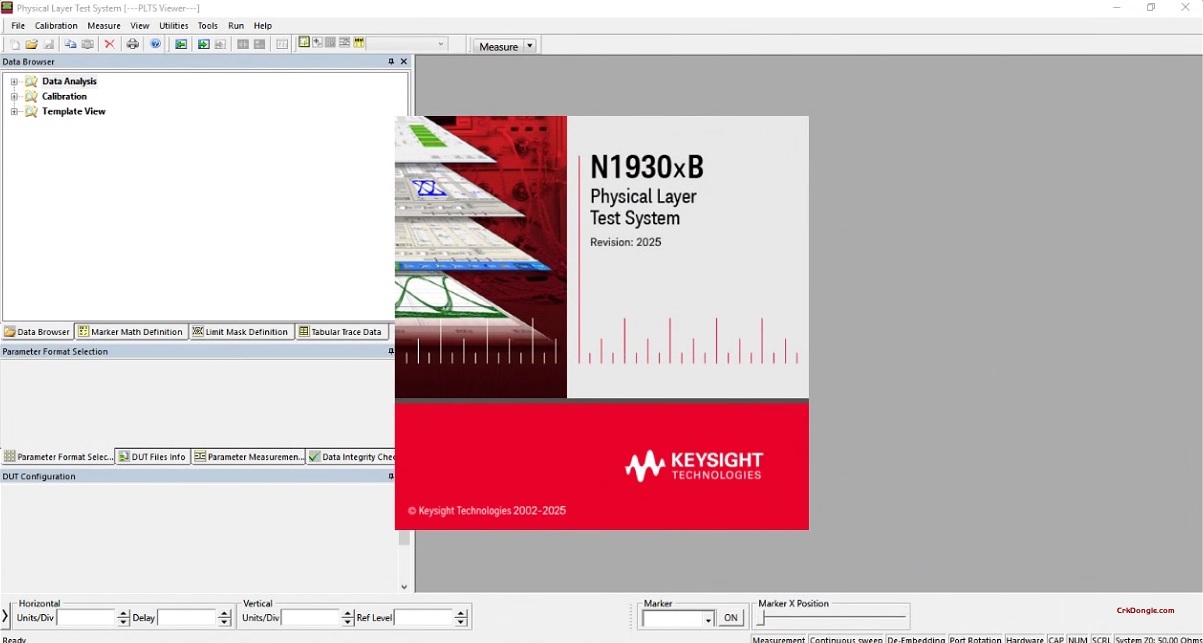This screenshot has height=643, width=1203.
Task: Click the Hardware status bar button
Action: point(1026,639)
